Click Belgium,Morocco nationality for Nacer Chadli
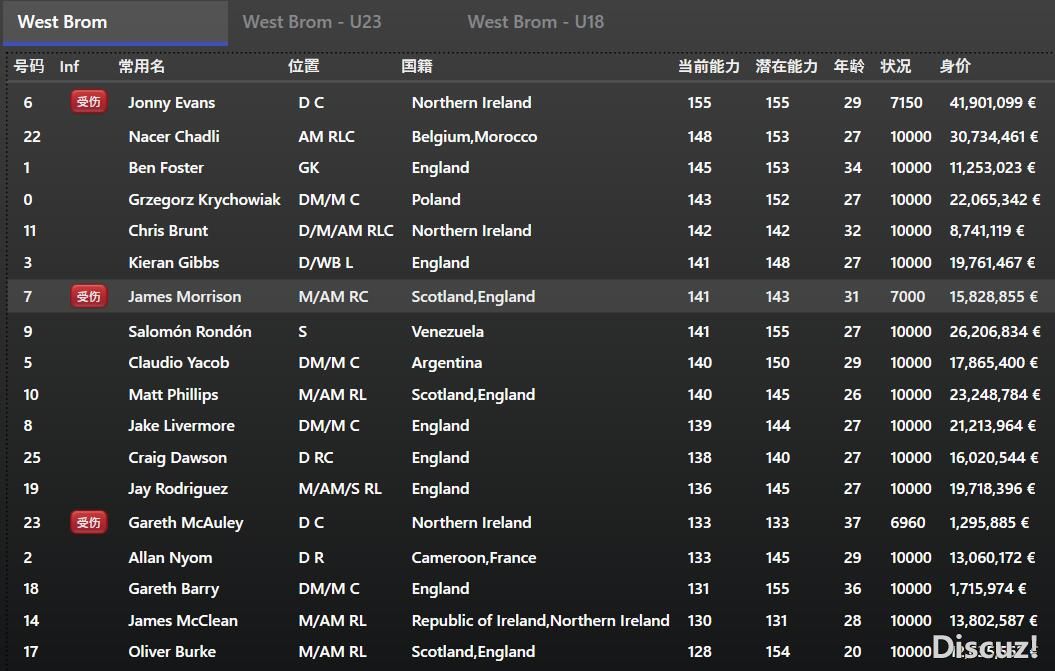The width and height of the screenshot is (1055, 671). coord(474,137)
